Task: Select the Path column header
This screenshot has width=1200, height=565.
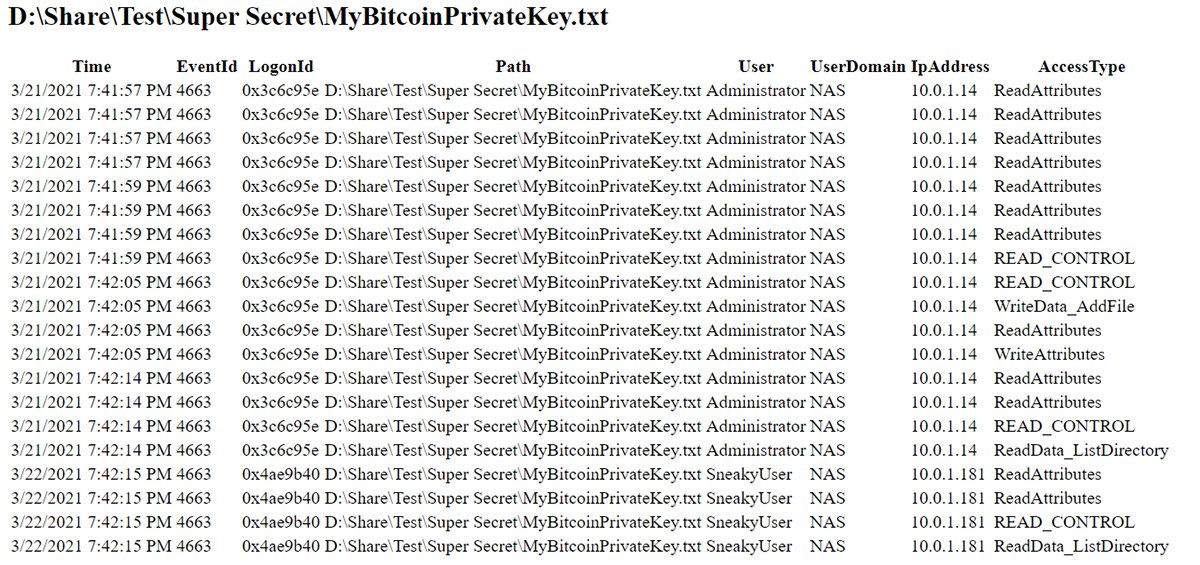Action: coord(513,67)
